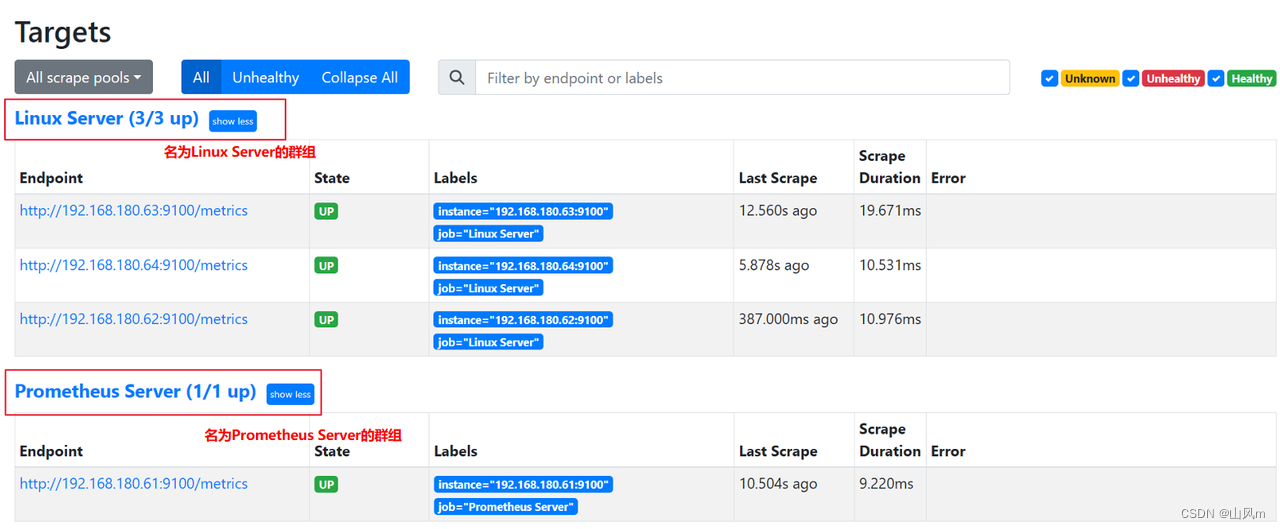Collapse Prometheus Server with show less
Screen dimensions: 1280x529
(290, 394)
